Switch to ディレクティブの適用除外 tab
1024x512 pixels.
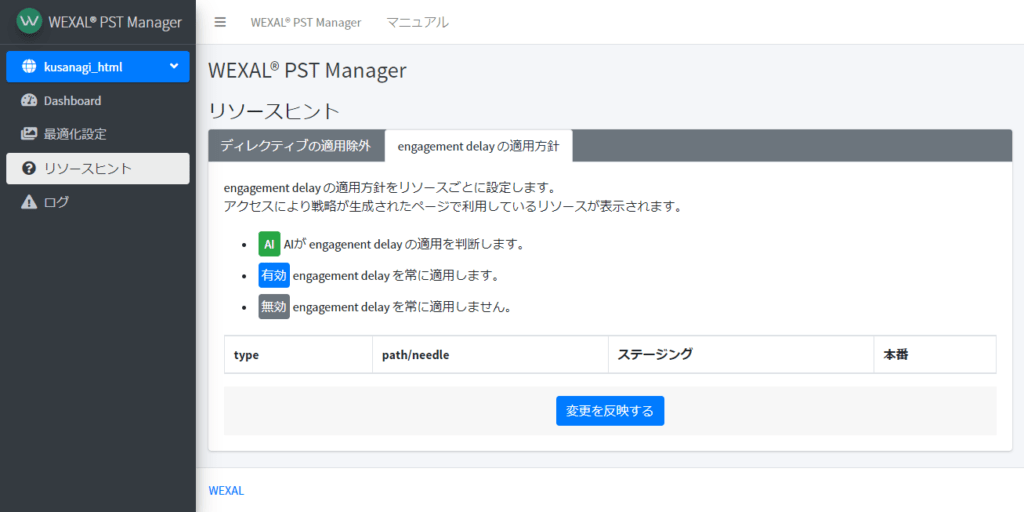(x=296, y=146)
